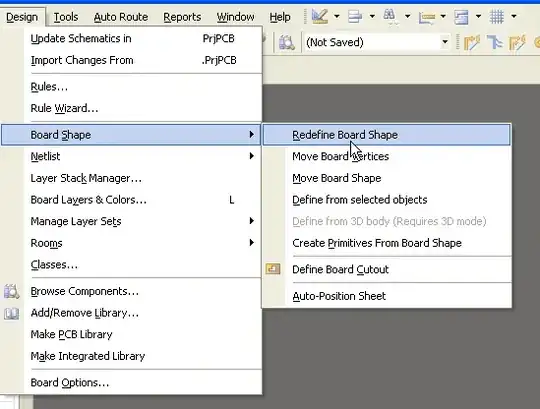
Task: Click the Add/Remove Library book icon
Action: [x=11, y=313]
